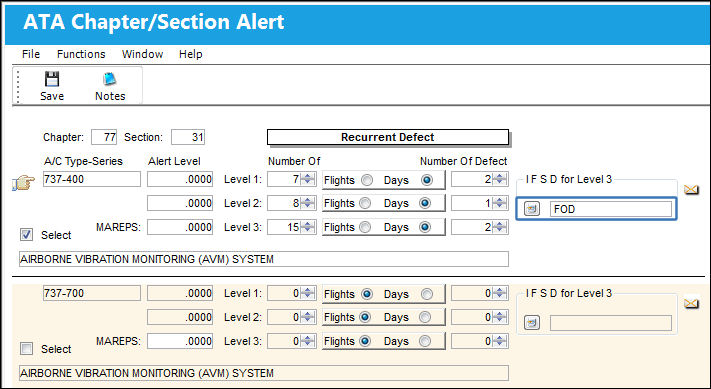Open the File menu
711x389 pixels.
pyautogui.click(x=31, y=54)
